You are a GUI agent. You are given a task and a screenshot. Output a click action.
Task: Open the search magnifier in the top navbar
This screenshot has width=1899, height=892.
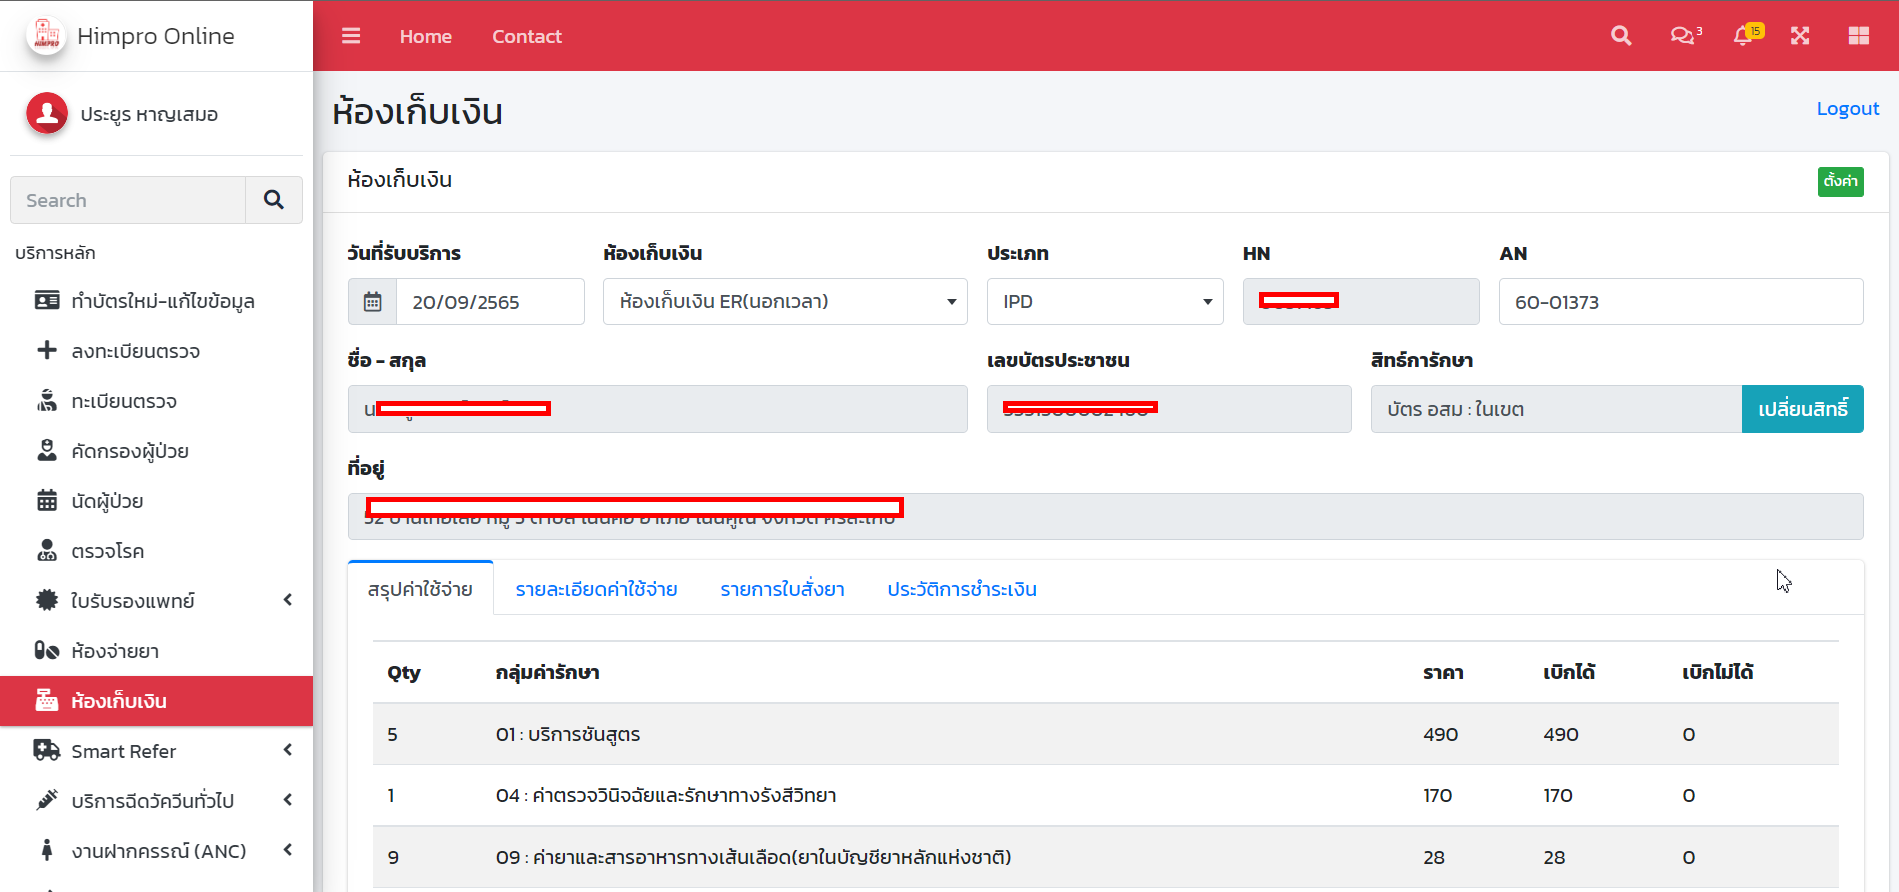[1621, 36]
